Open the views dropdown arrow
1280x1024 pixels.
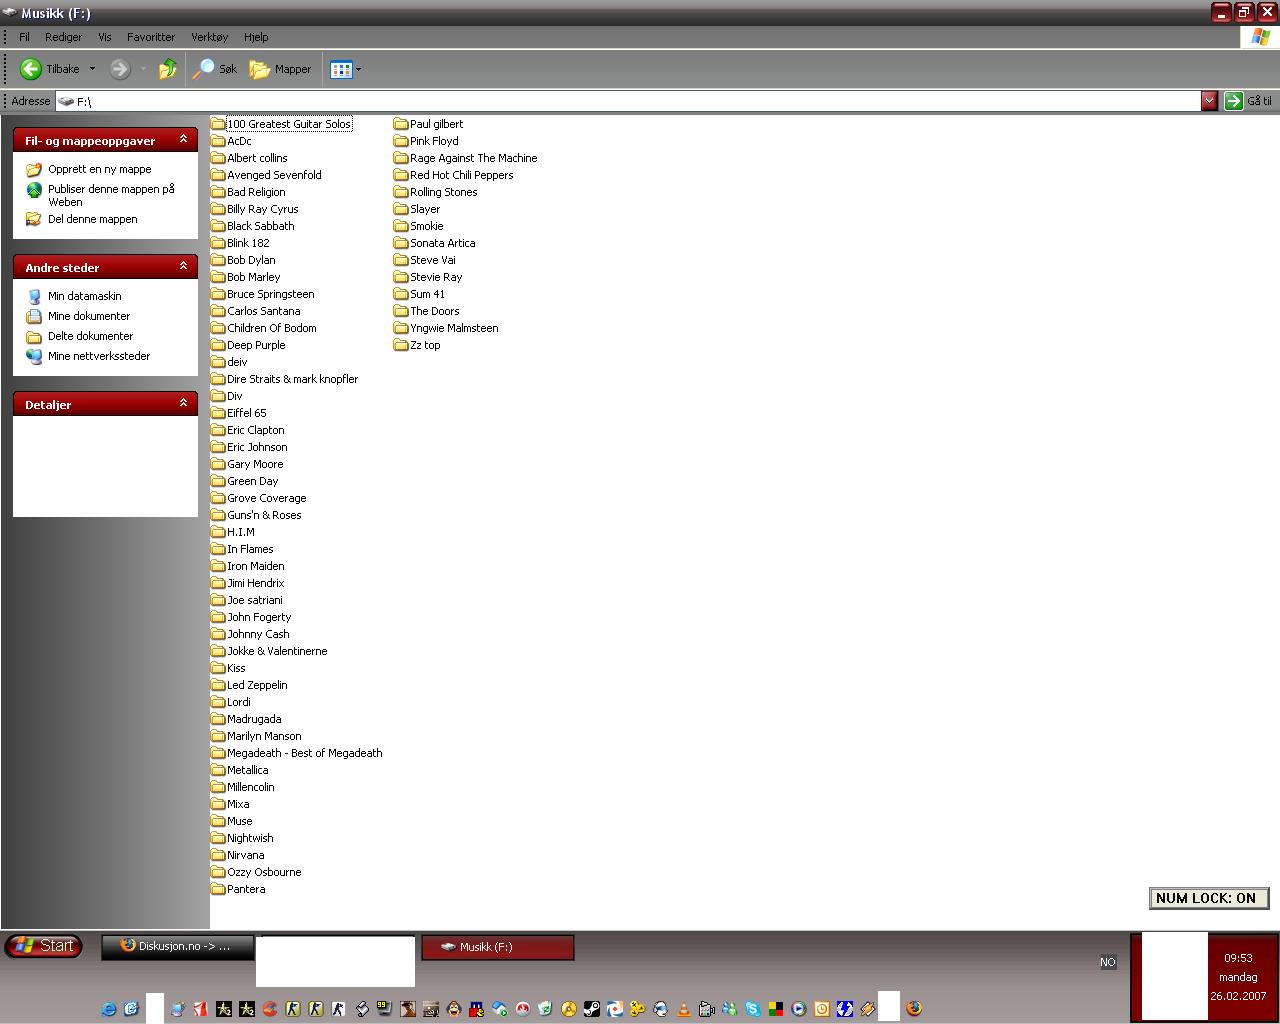[359, 70]
